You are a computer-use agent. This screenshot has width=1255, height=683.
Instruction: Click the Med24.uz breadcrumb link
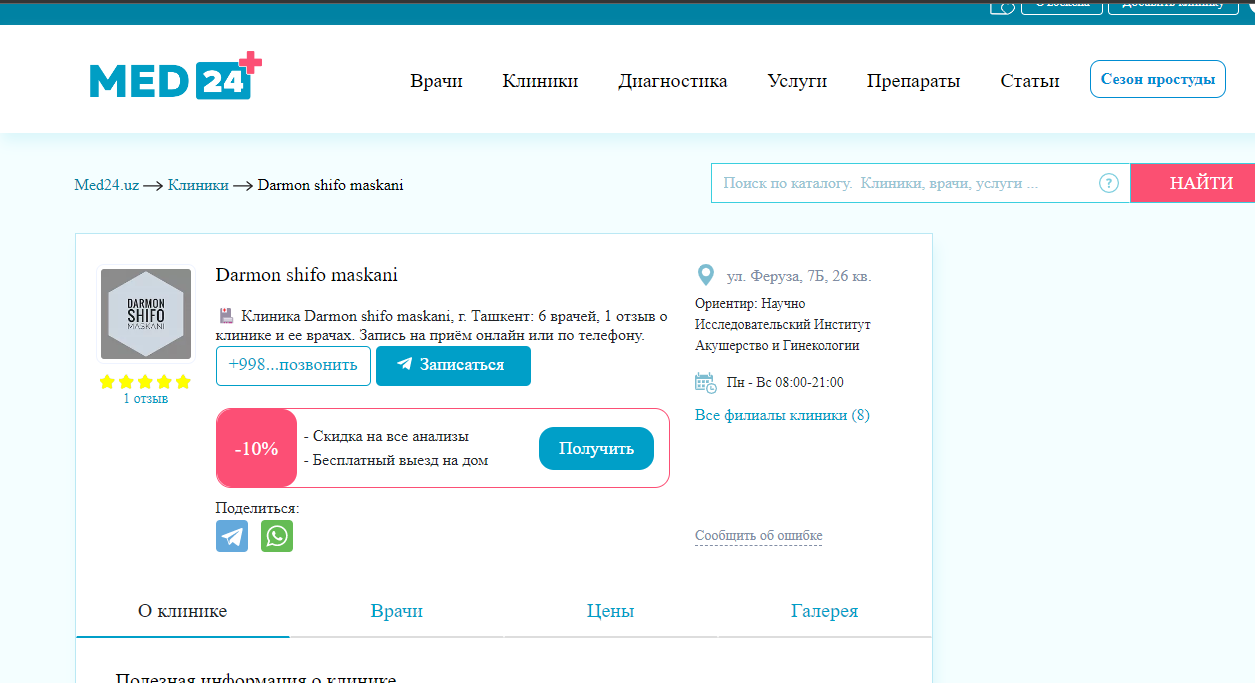coord(106,185)
